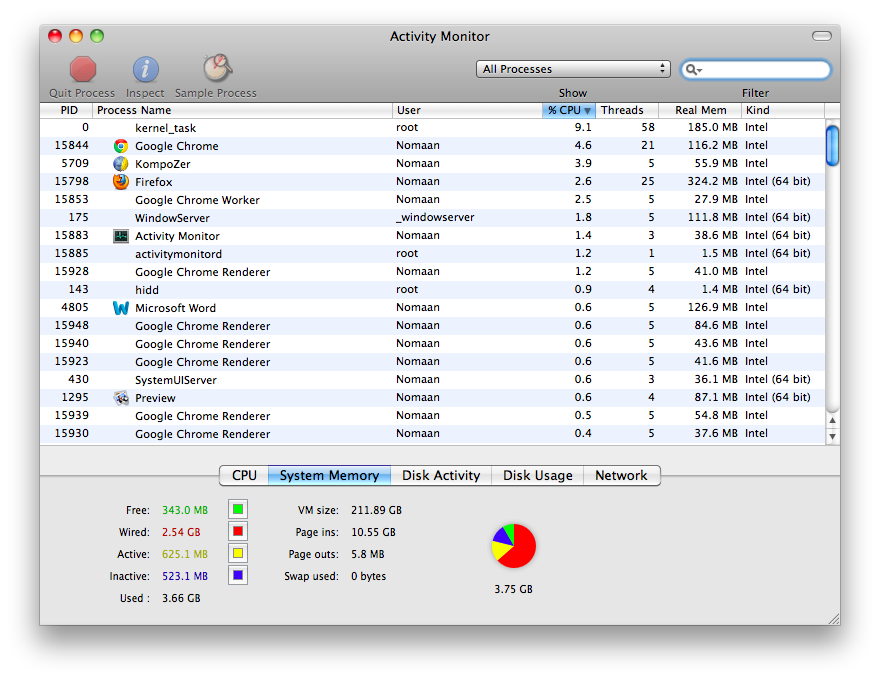Click the Quit Process stop icon
This screenshot has width=880, height=680.
click(x=82, y=70)
